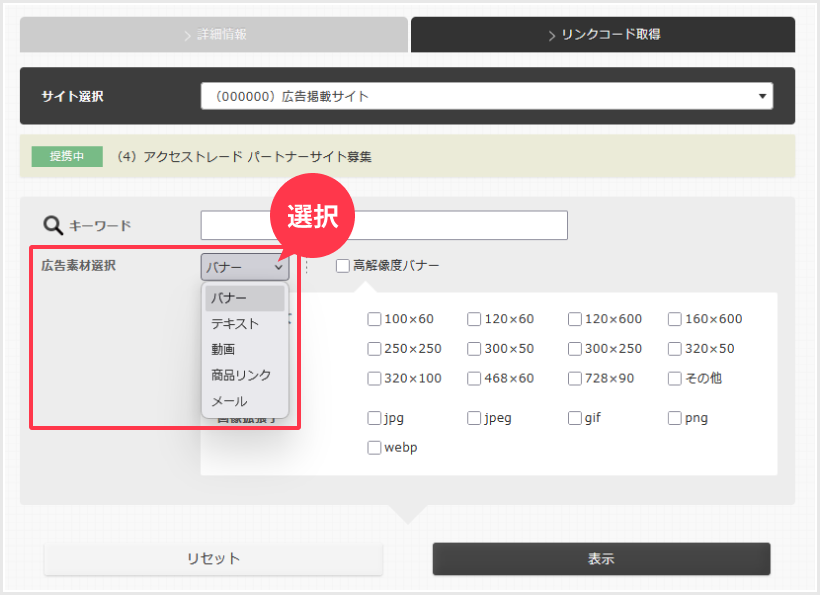Image resolution: width=820 pixels, height=595 pixels.
Task: Click the キーワード search input field
Action: [x=384, y=225]
